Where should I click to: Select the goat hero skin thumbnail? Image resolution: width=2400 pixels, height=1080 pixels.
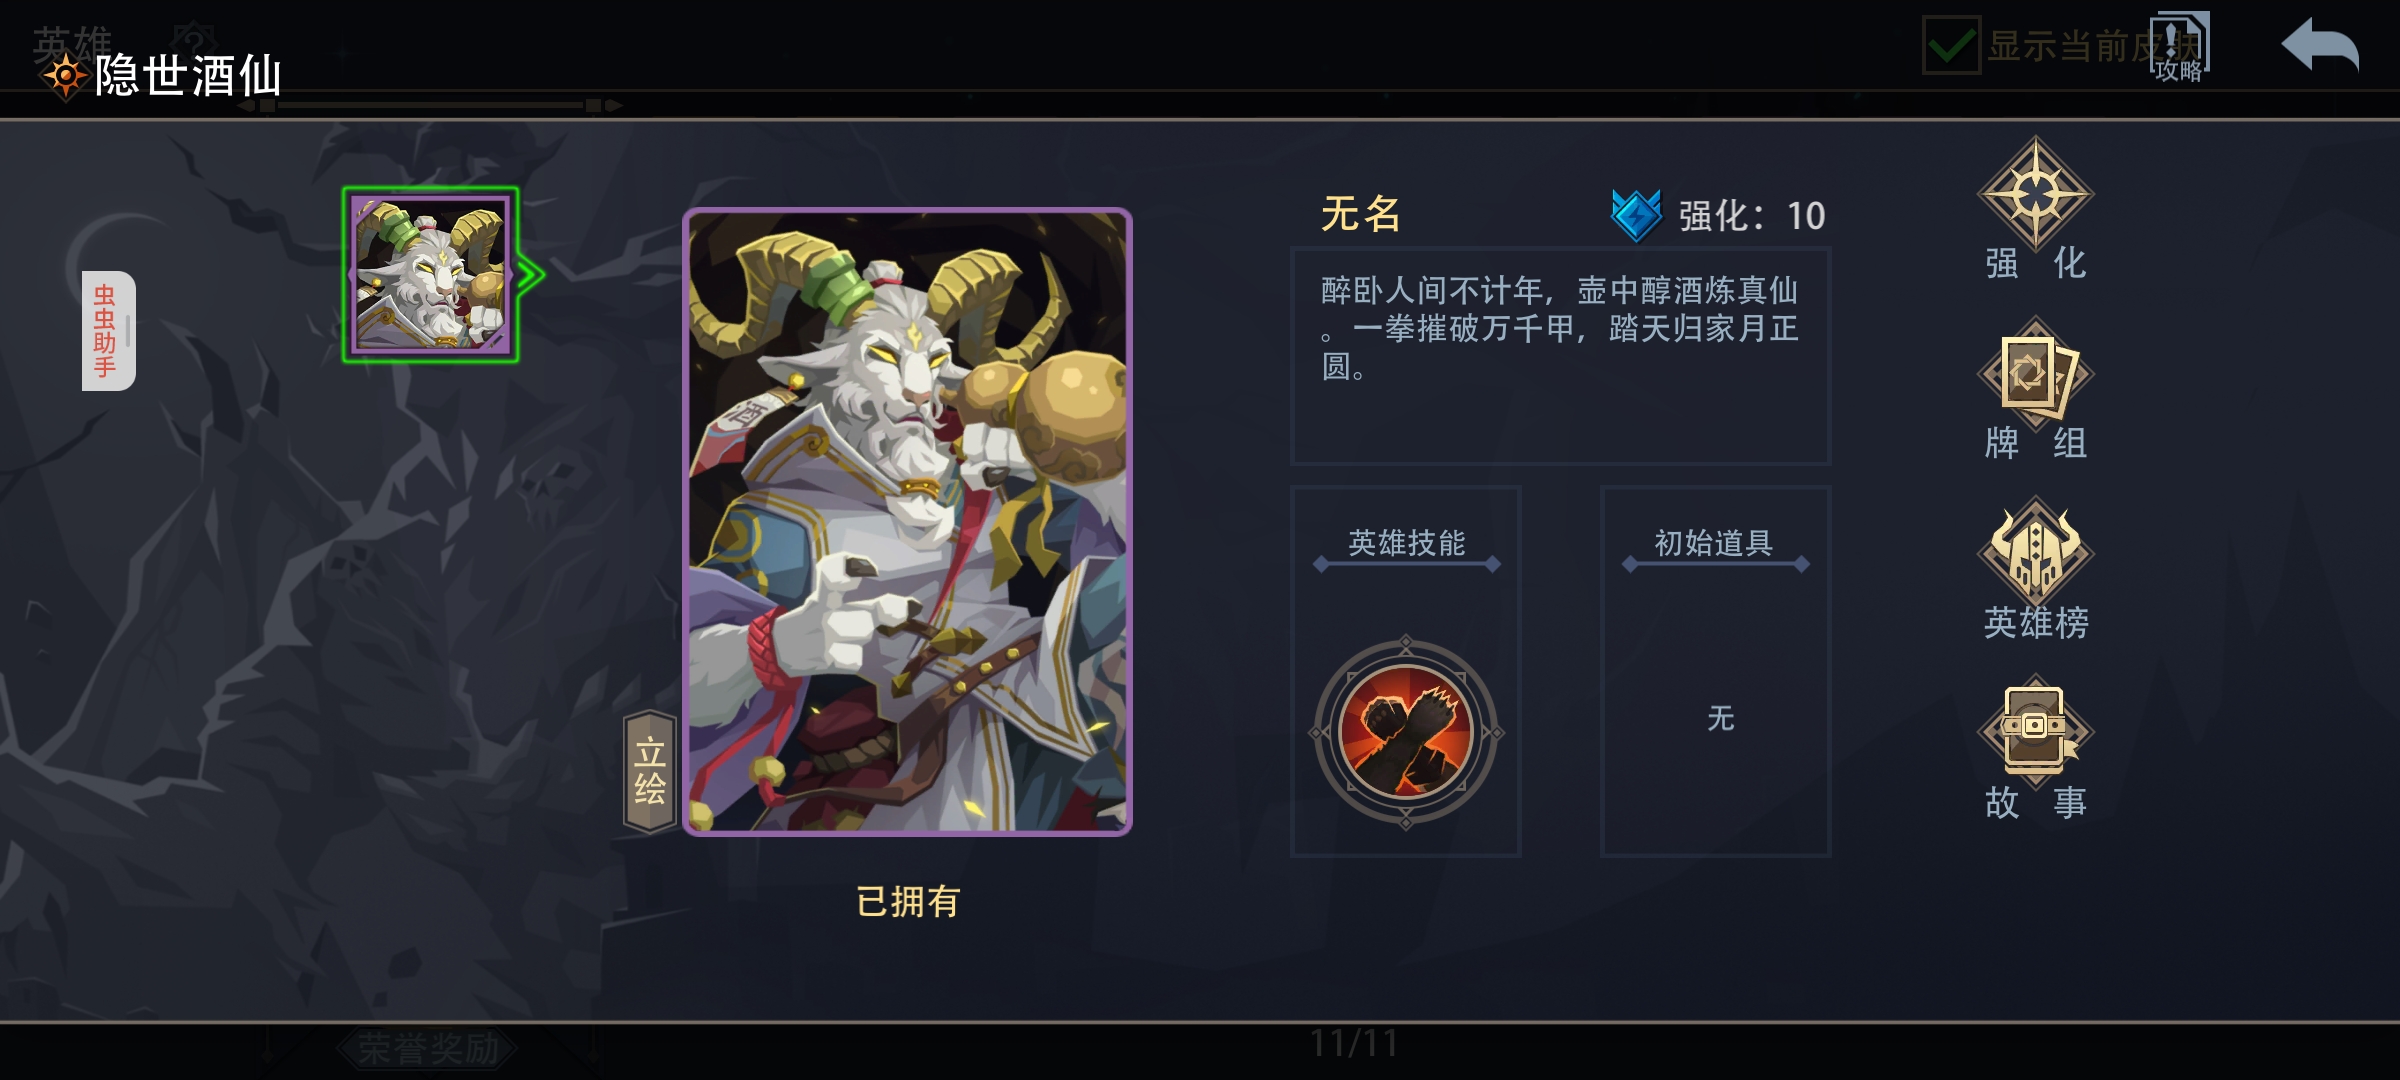(x=430, y=274)
